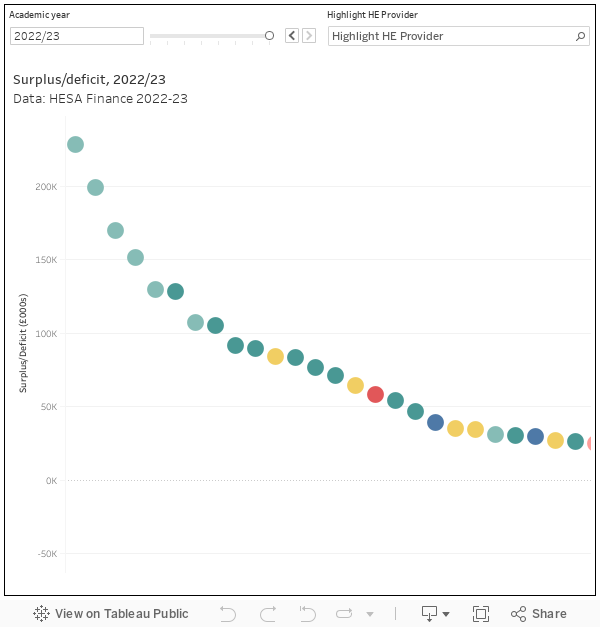600x627 pixels.
Task: Click the first blue data point
Action: click(435, 422)
